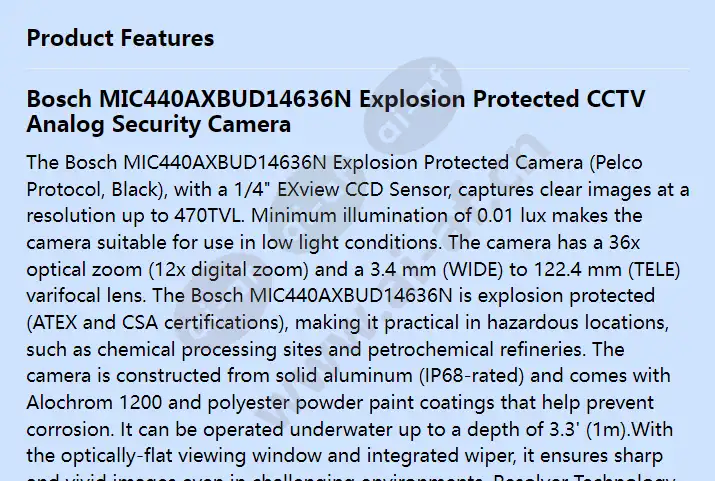This screenshot has height=481, width=715.
Task: Click the 'Pelco' protocol word
Action: pos(616,162)
